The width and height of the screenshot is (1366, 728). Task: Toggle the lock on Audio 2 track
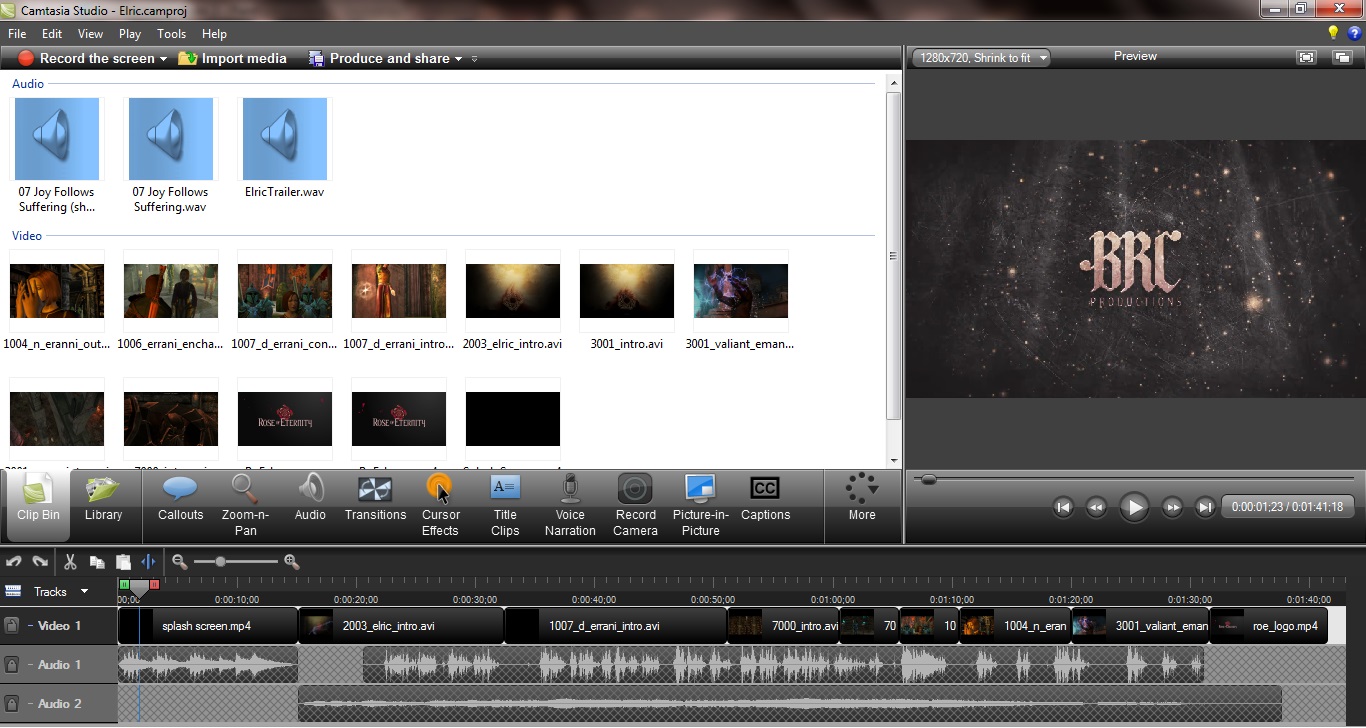coord(12,703)
